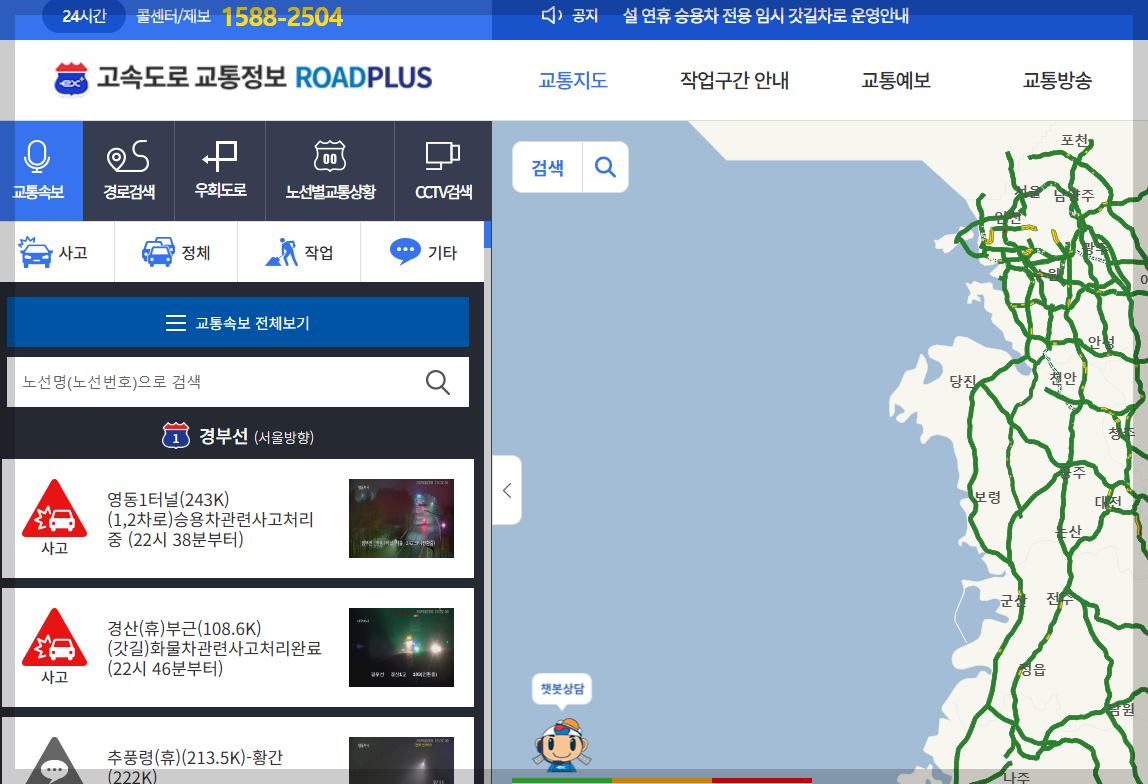Open the 노선별교통상황 tab
The image size is (1148, 784).
330,171
